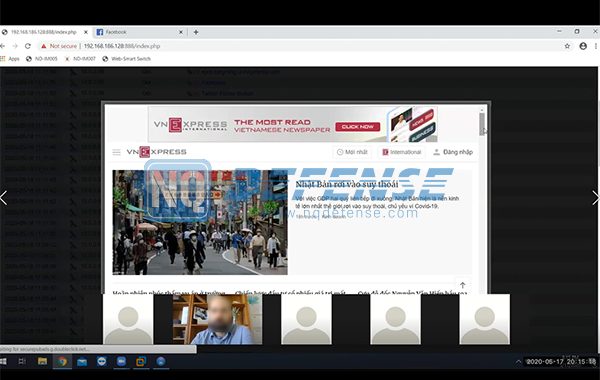Screen dimensions: 600x380
Task: Open the Mail app on the taskbar
Action: (x=82, y=361)
